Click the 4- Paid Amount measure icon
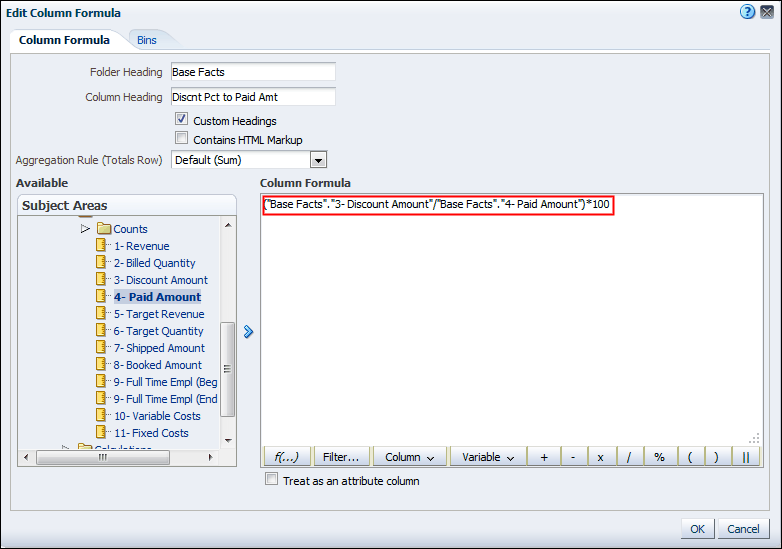Viewport: 782px width, 549px height. (101, 296)
